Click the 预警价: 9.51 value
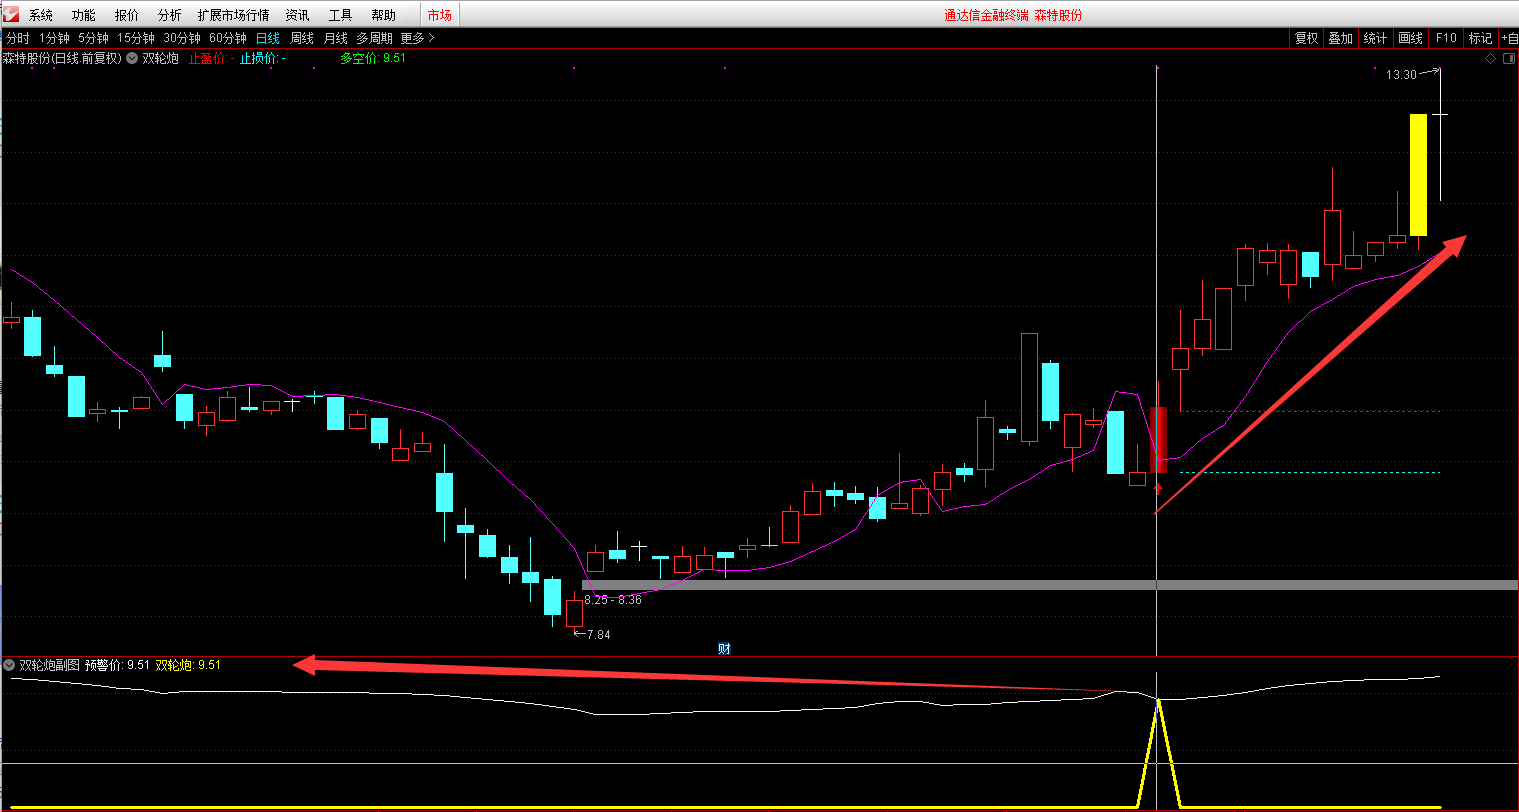Viewport: 1519px width, 812px height. click(x=118, y=665)
